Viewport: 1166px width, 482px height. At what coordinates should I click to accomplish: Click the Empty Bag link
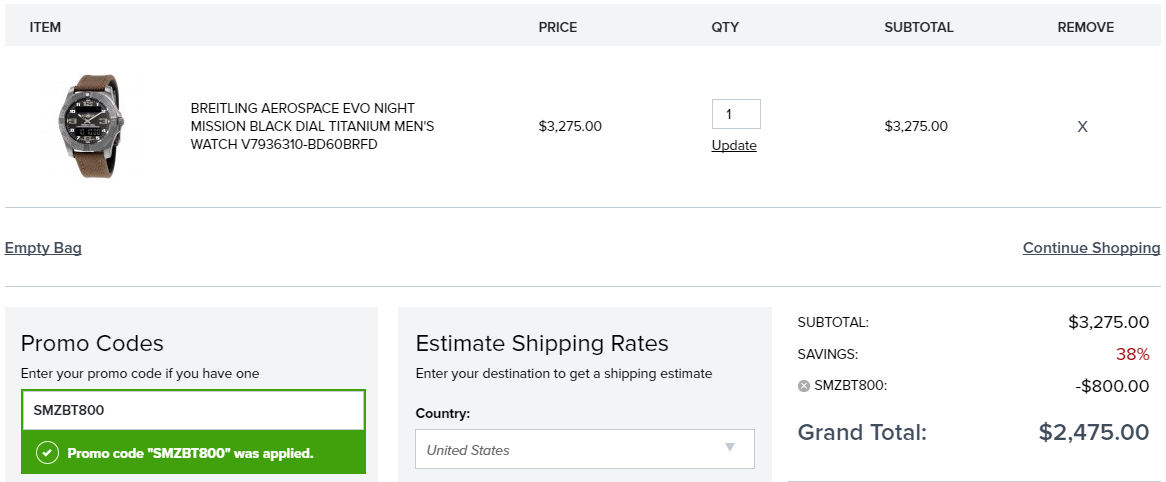43,248
